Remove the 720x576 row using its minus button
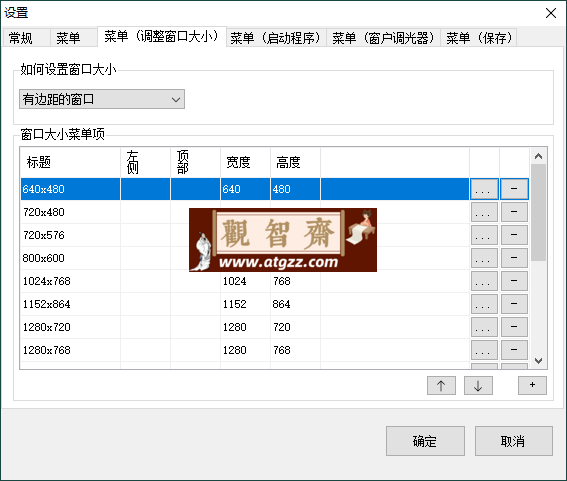567x481 pixels. pos(514,235)
